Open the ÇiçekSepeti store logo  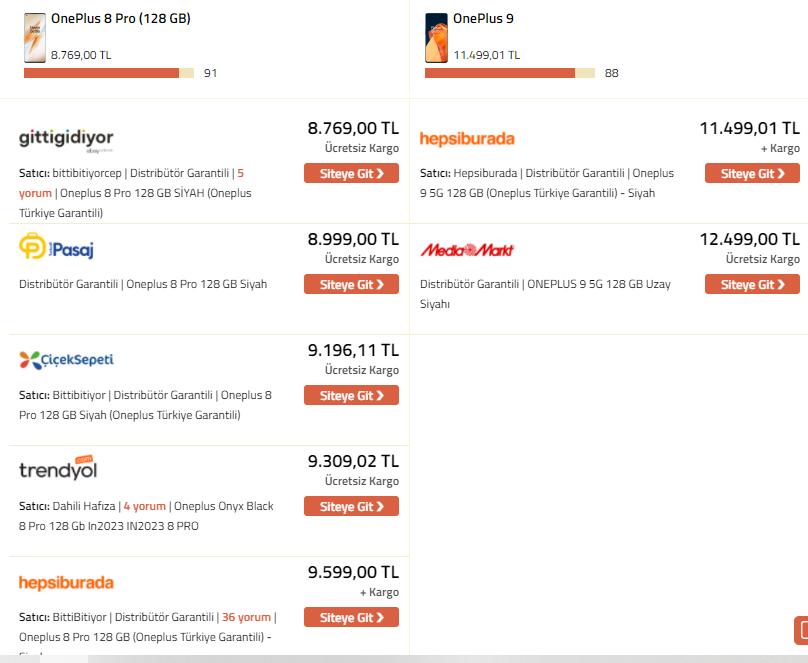59,359
